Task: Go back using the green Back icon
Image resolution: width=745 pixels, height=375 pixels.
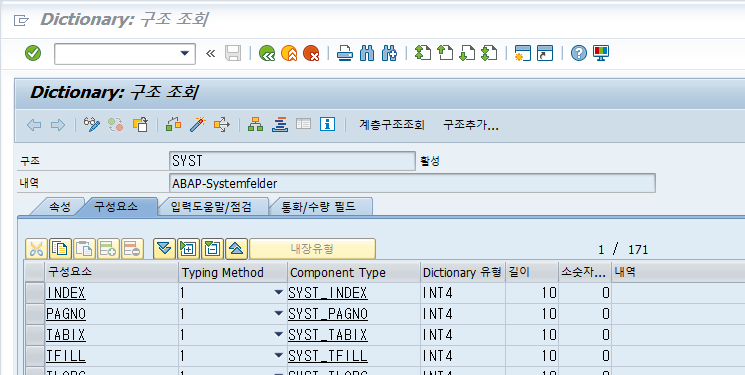Action: (x=267, y=53)
